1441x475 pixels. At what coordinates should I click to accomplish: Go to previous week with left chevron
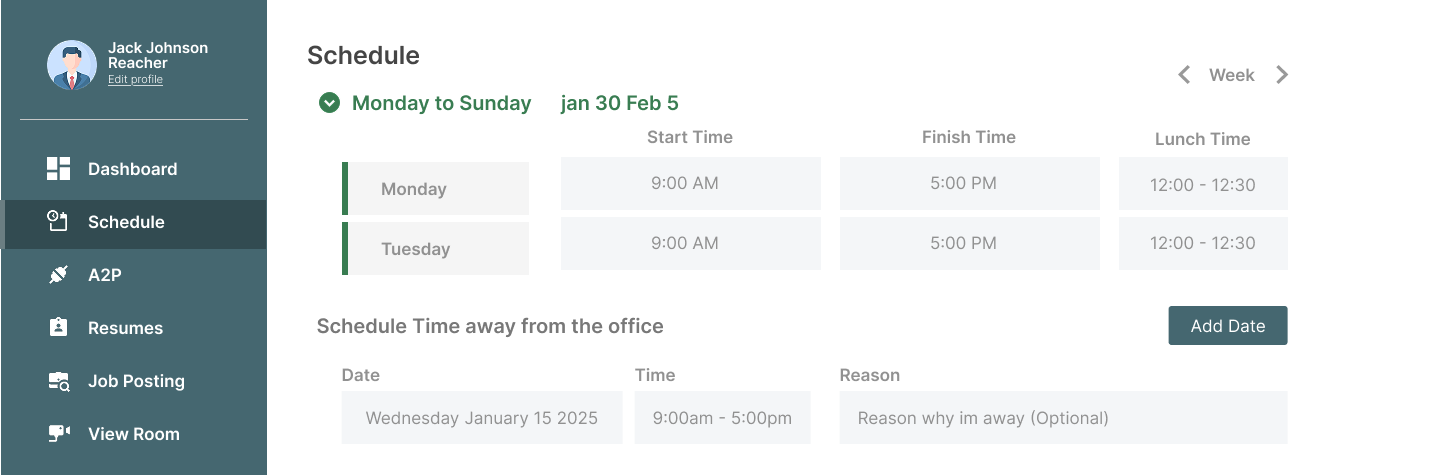point(1184,75)
